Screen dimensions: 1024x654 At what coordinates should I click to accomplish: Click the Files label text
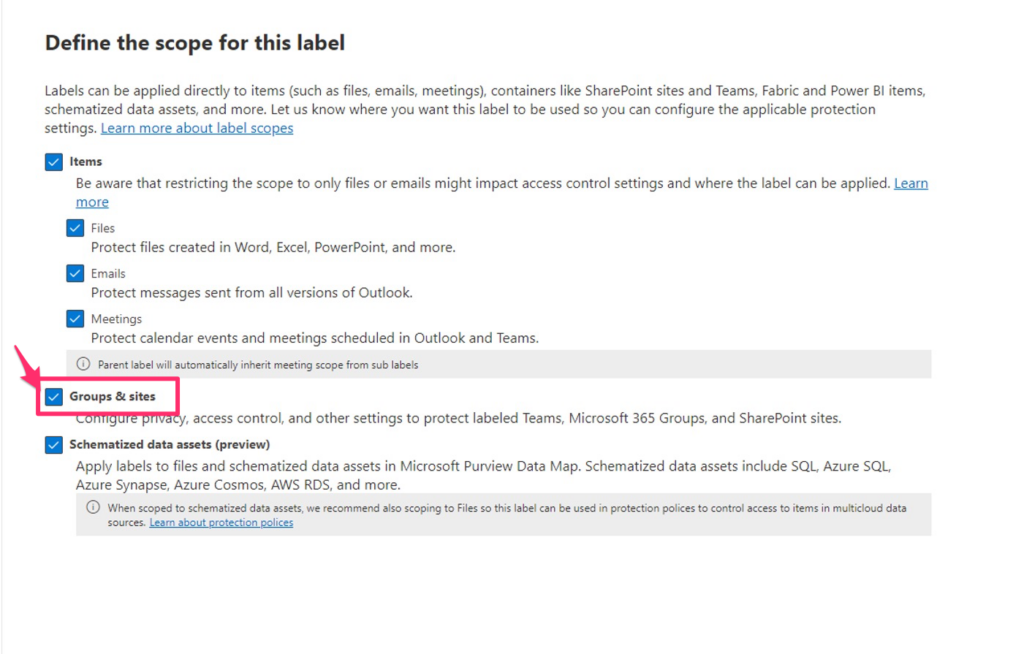[x=102, y=228]
